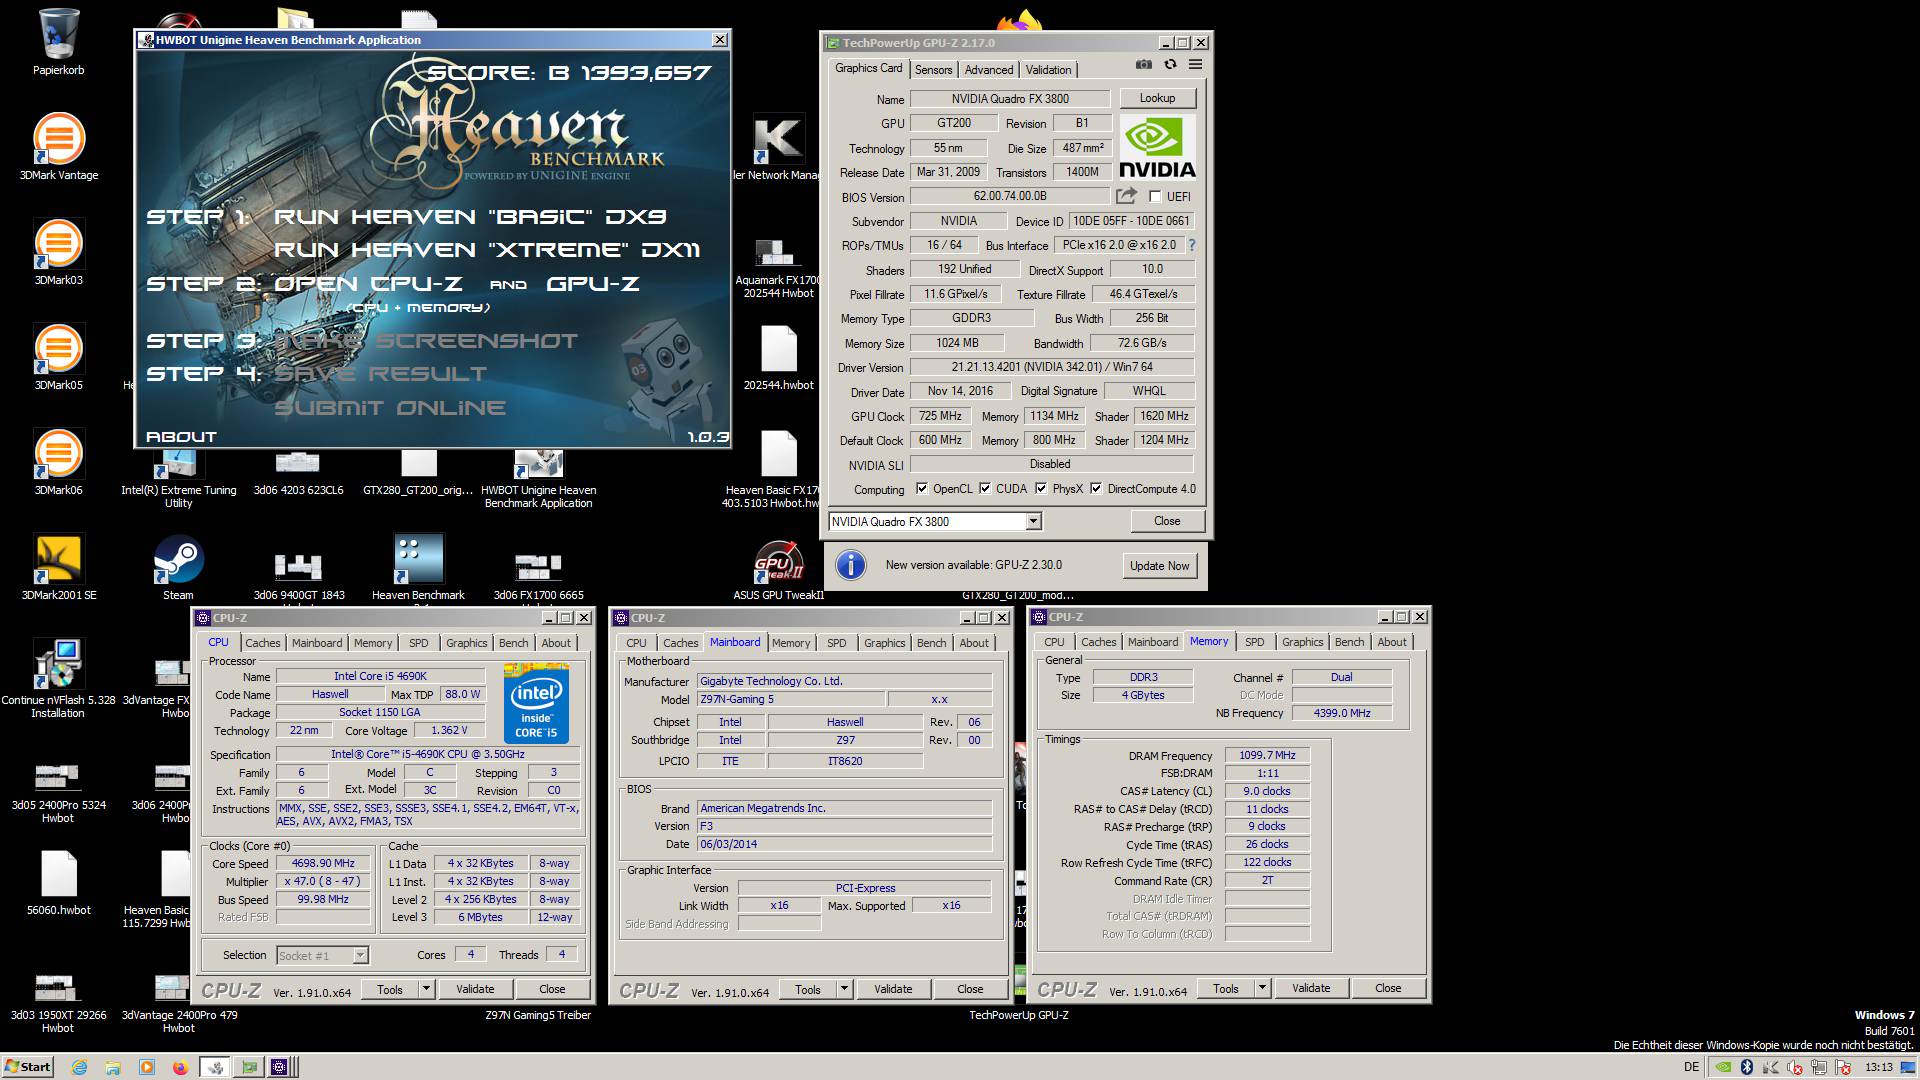
Task: Toggle the CUDA checkbox
Action: click(x=985, y=489)
